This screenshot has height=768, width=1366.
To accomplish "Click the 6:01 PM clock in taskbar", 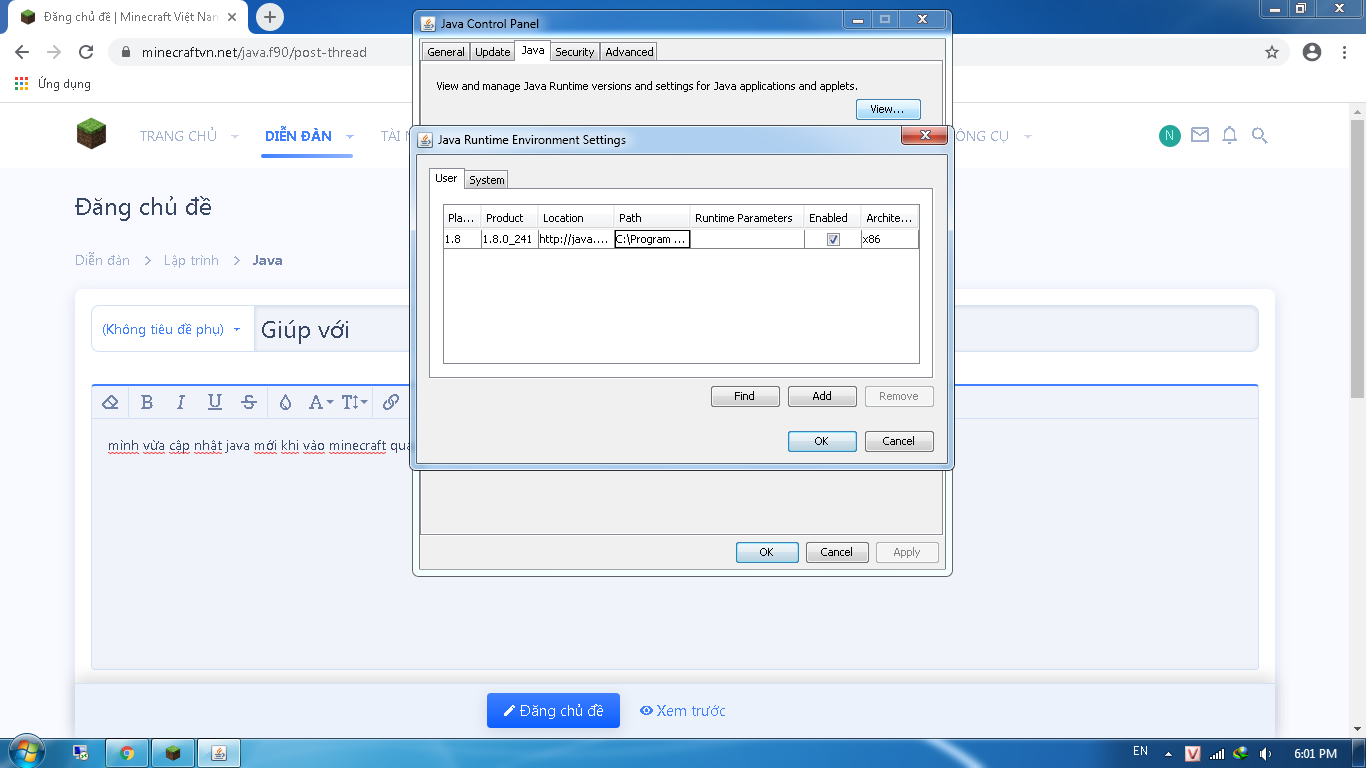I will [1315, 753].
